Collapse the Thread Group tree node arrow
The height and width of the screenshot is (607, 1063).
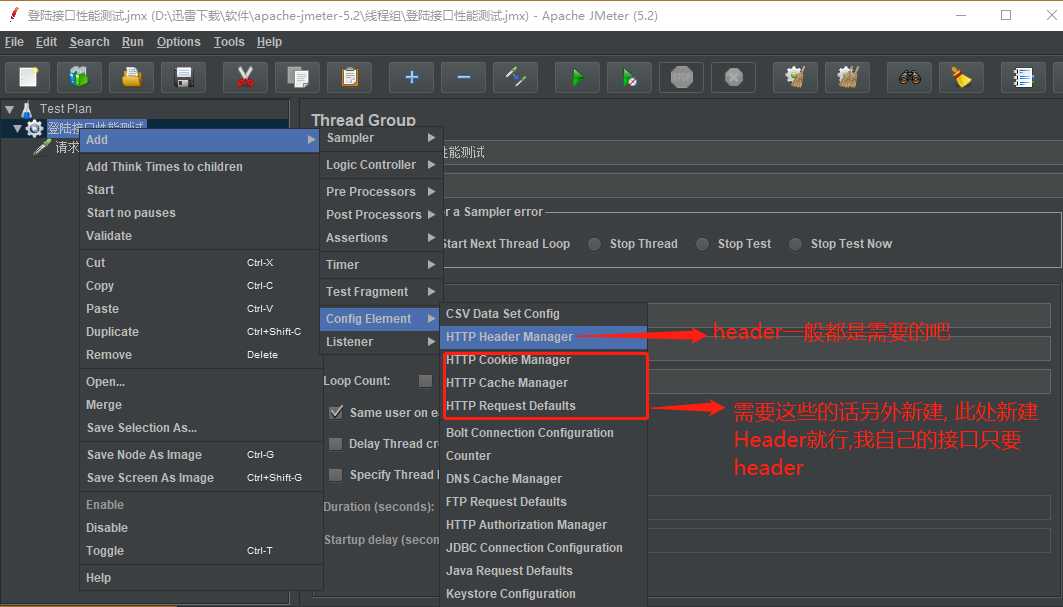point(17,128)
